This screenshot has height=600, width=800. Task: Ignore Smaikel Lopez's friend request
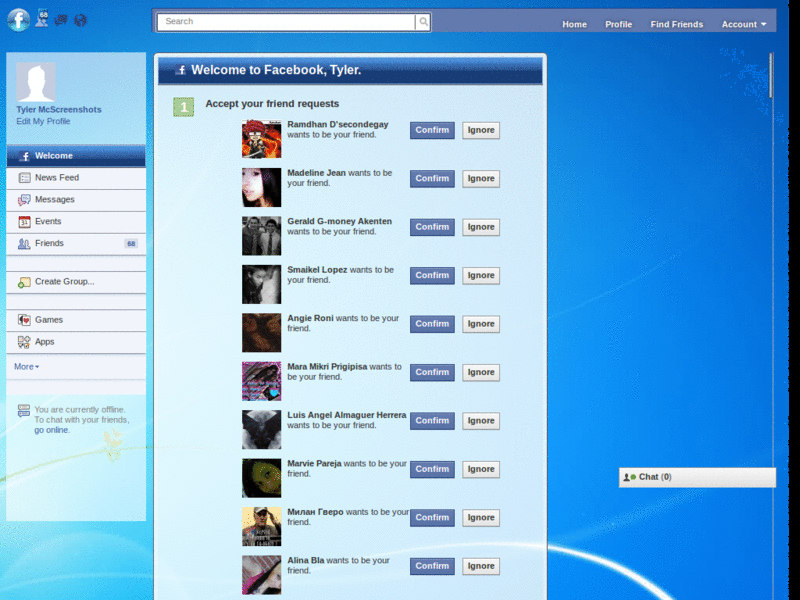(480, 275)
